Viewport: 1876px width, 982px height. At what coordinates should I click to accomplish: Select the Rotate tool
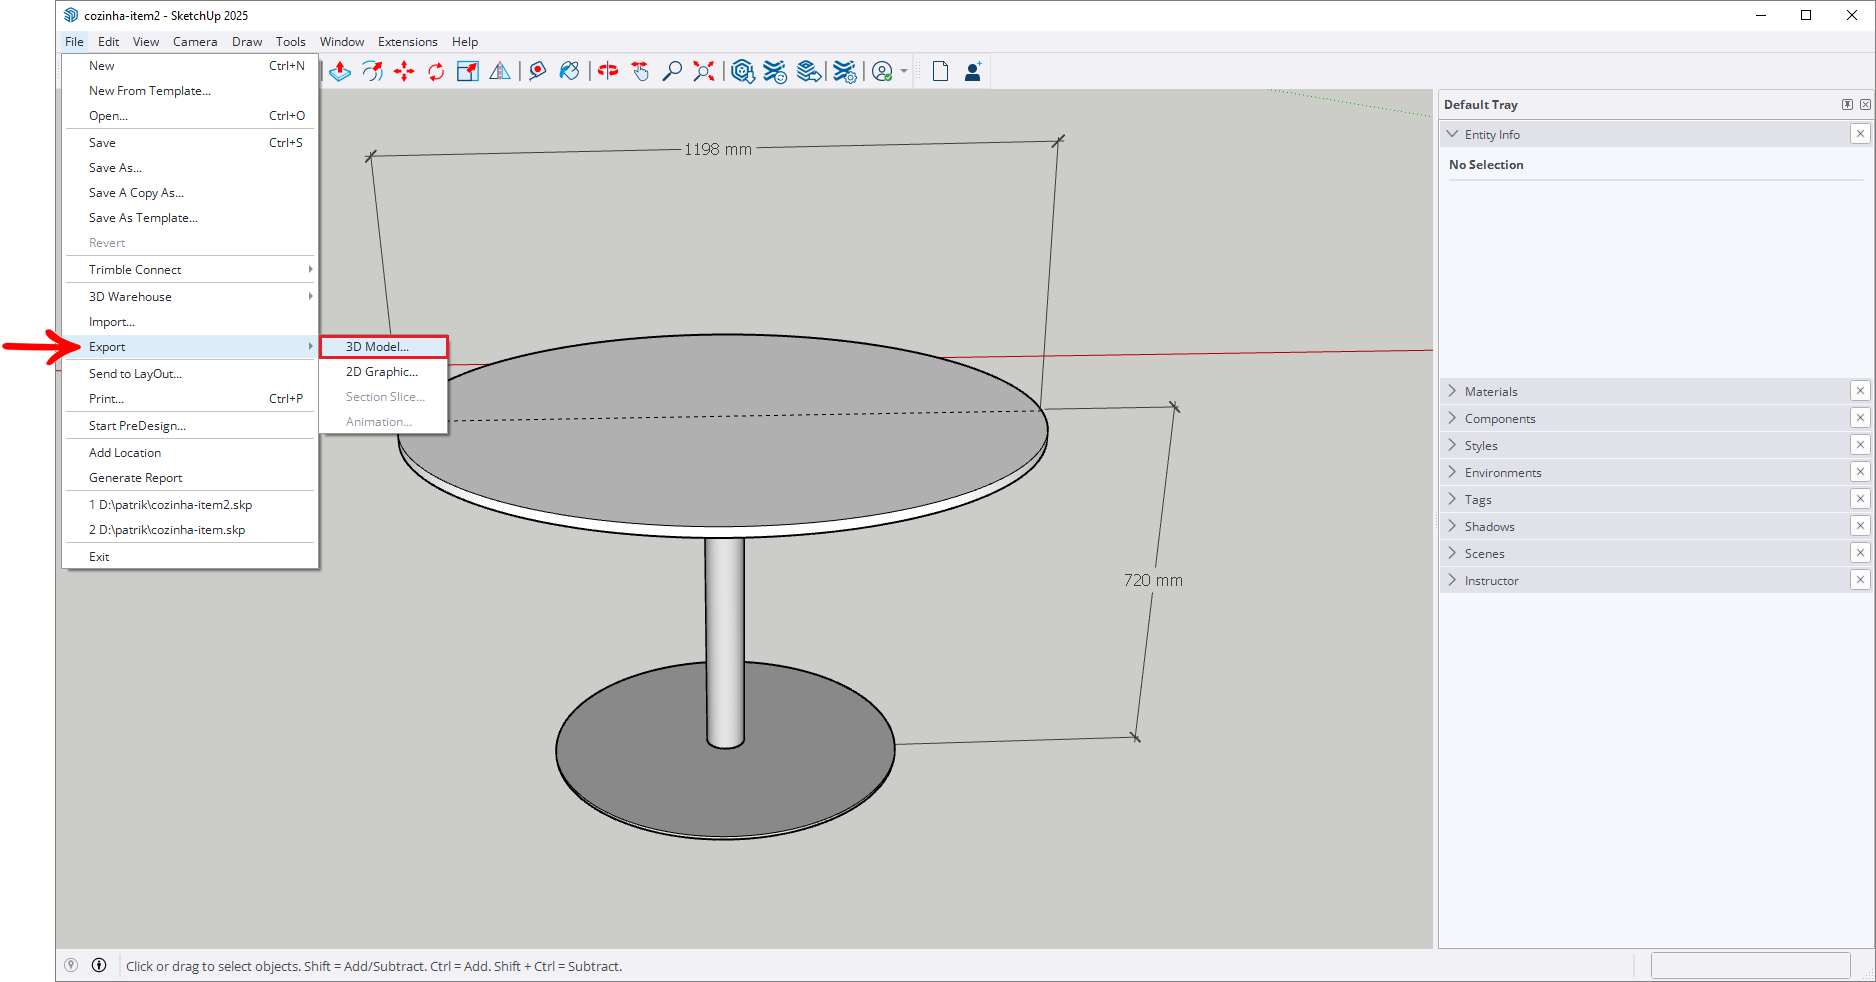[x=436, y=71]
